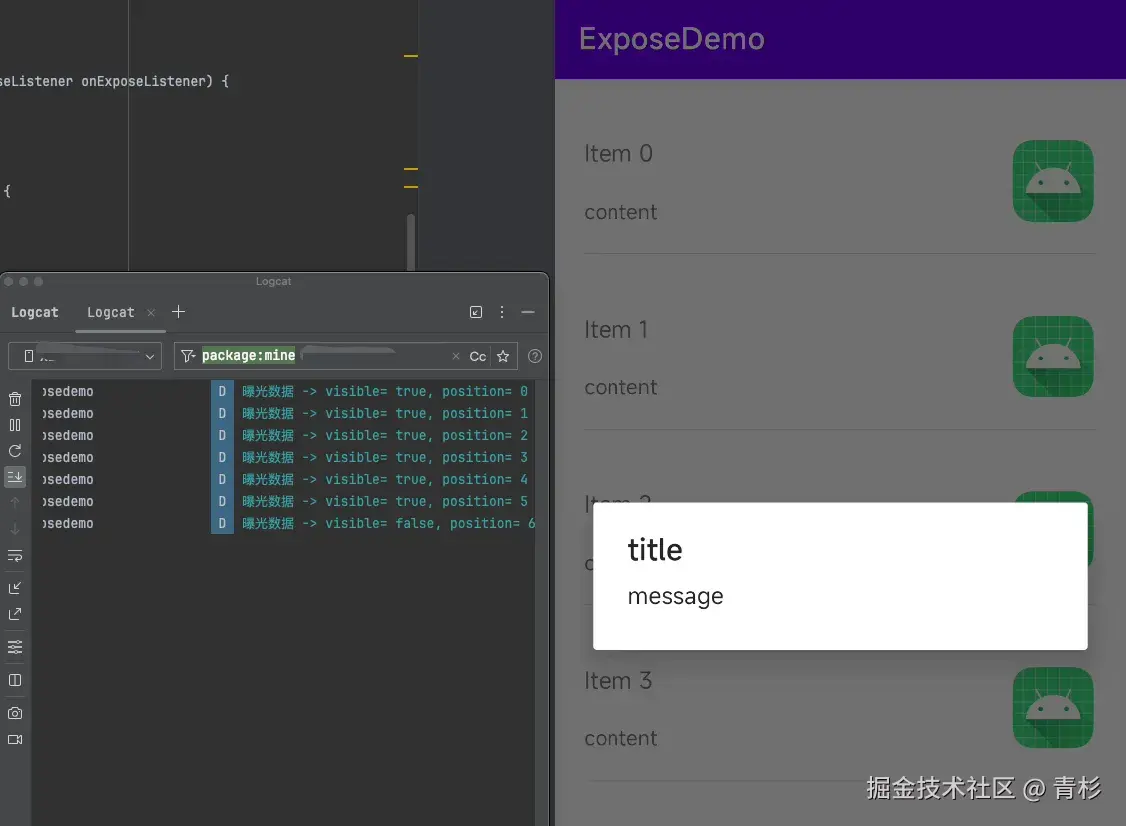The height and width of the screenshot is (826, 1126).
Task: Jump to previous occurrence with up arrow
Action: click(15, 501)
